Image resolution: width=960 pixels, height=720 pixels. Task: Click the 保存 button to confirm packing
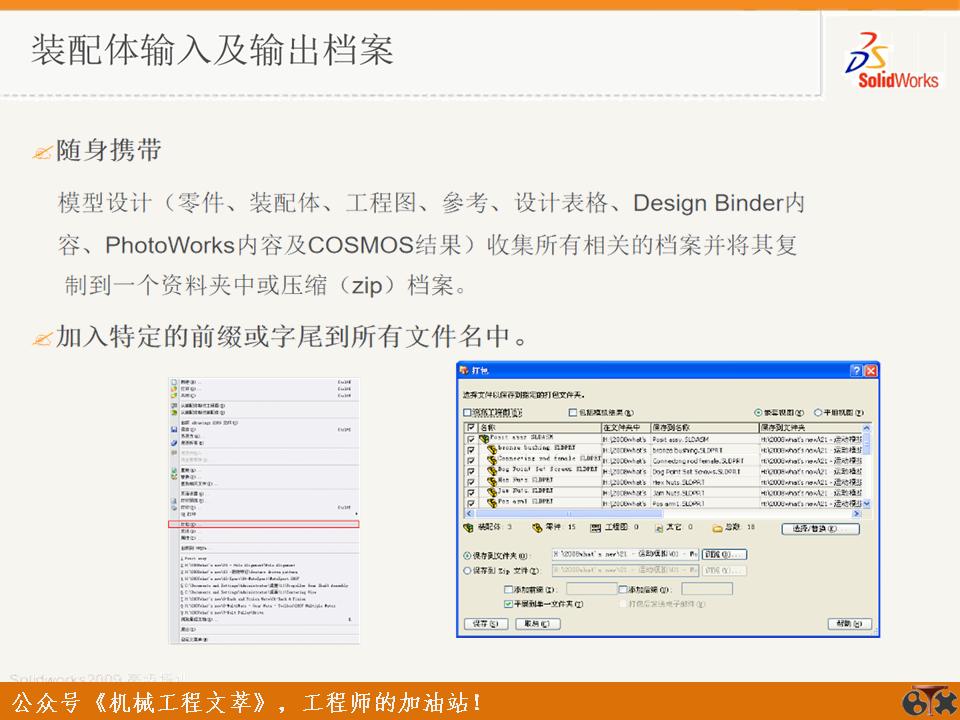[484, 622]
